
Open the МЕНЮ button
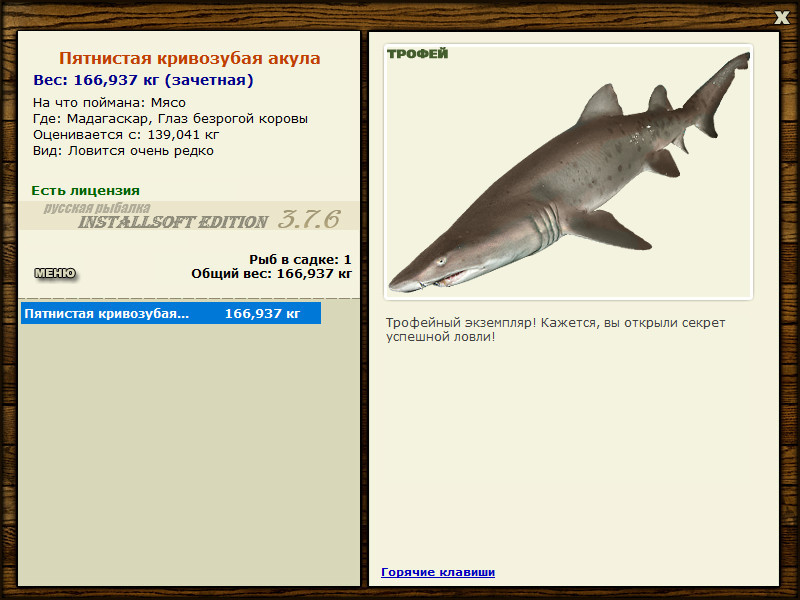(x=55, y=273)
